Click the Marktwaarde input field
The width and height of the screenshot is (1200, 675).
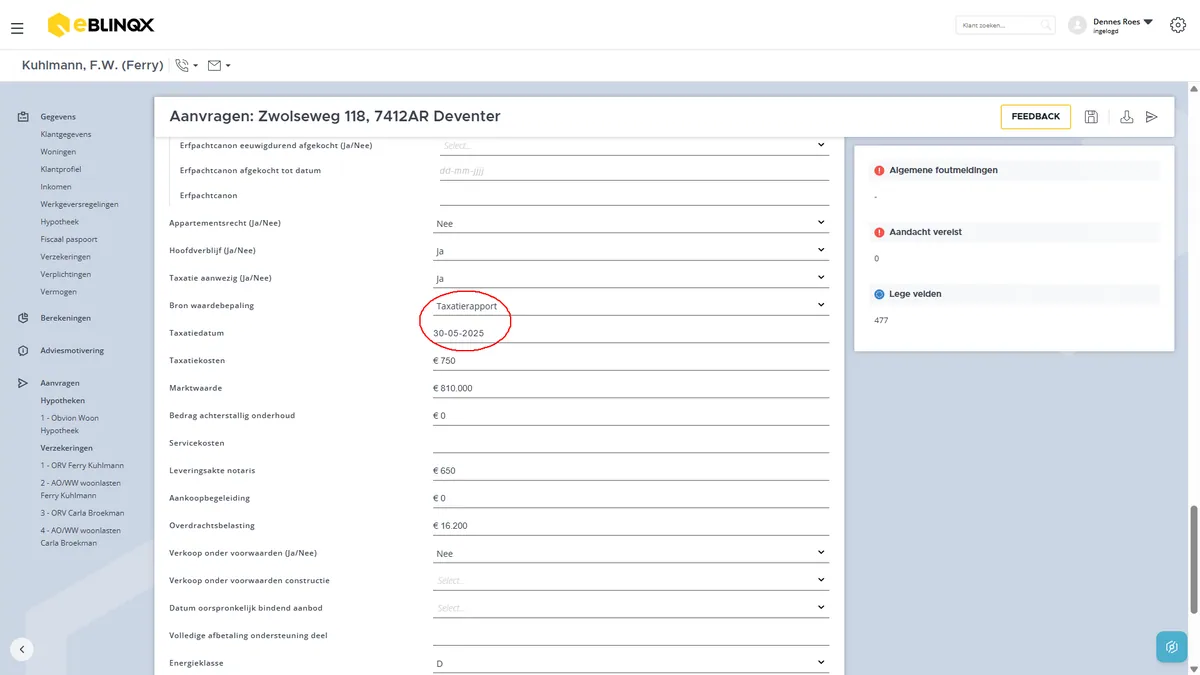point(631,388)
